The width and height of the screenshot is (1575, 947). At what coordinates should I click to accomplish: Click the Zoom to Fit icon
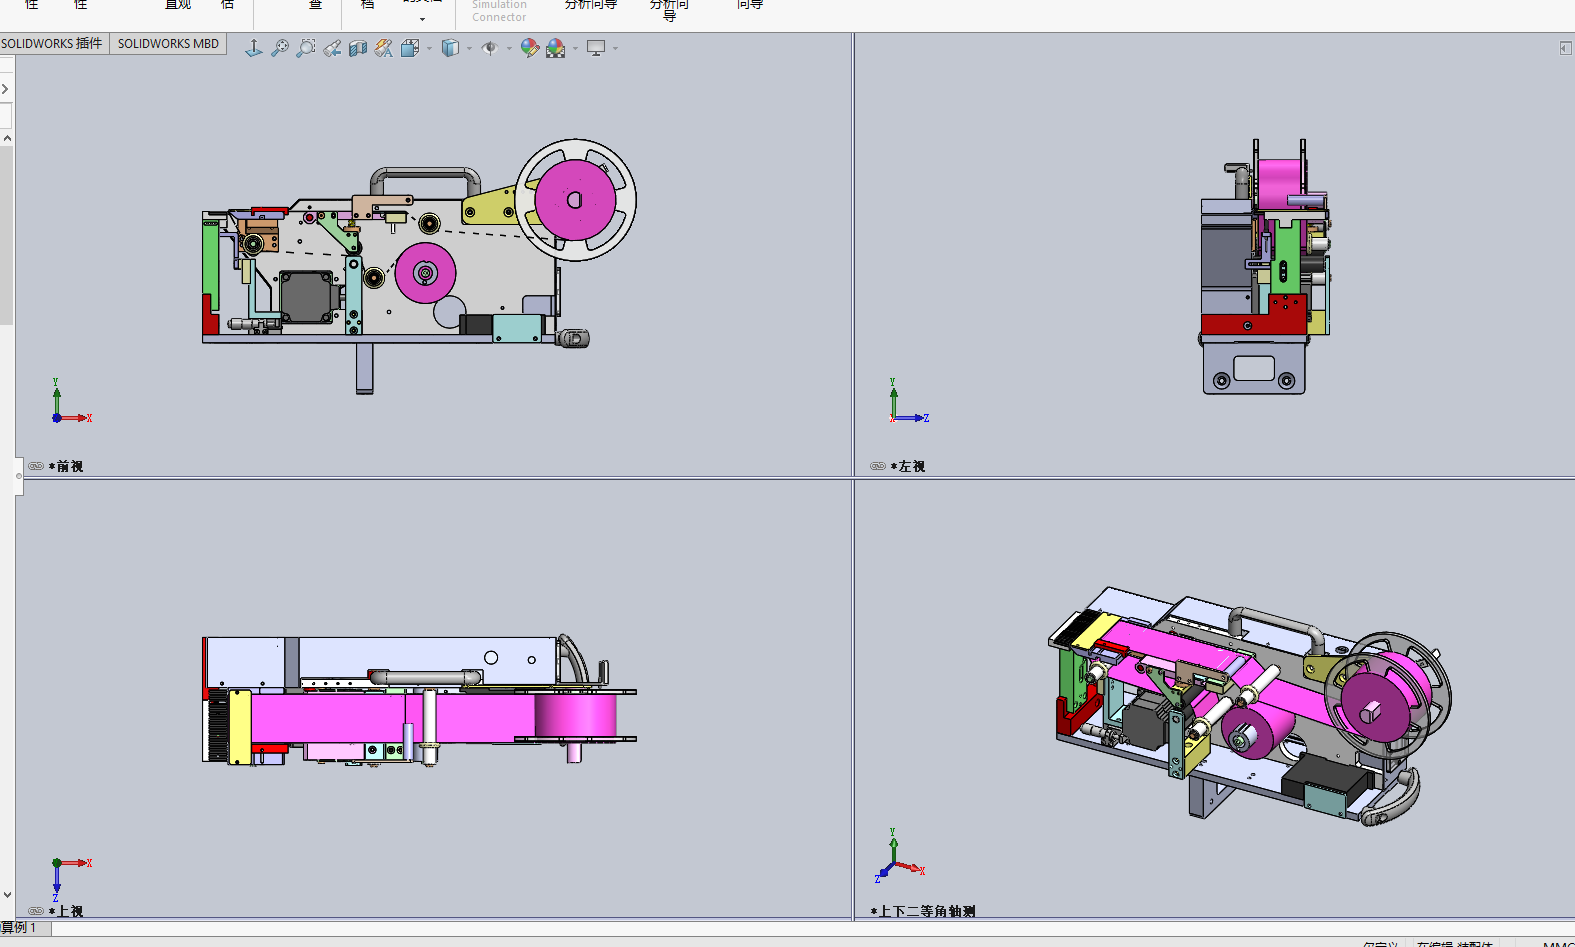pos(280,48)
